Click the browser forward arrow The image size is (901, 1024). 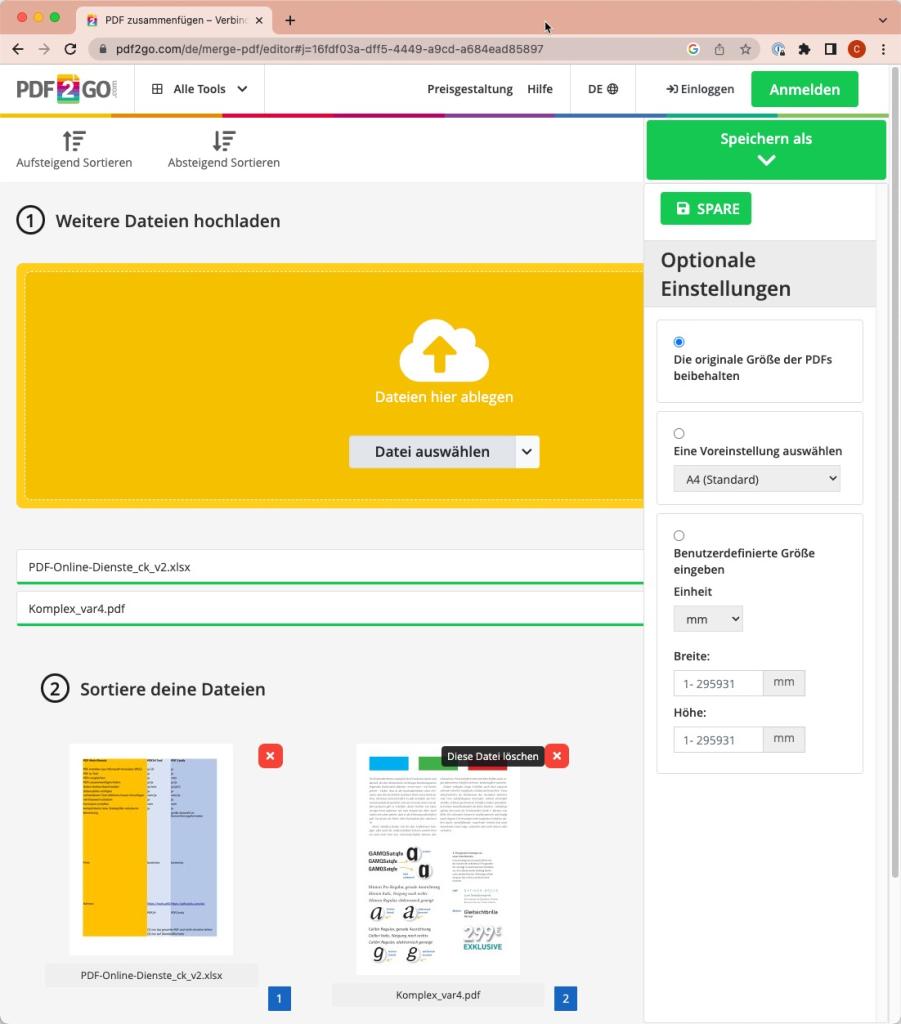(x=44, y=49)
